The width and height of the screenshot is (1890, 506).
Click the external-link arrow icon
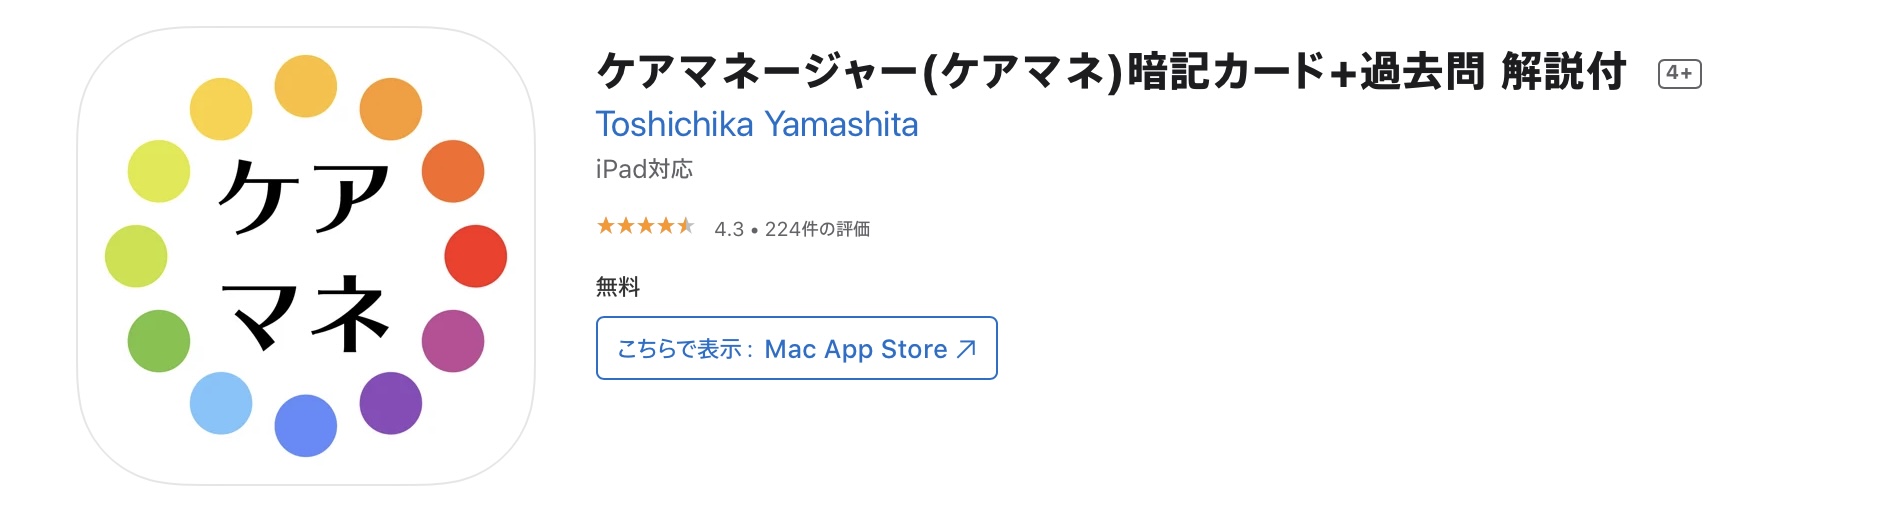pos(966,349)
